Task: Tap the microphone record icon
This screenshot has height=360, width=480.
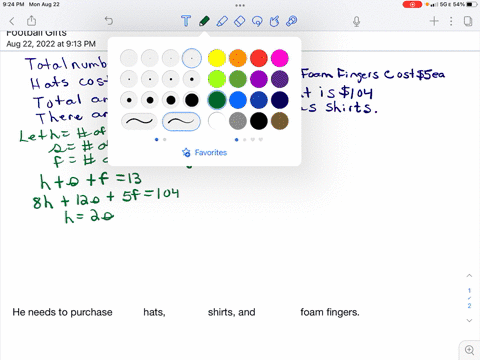Action: (x=356, y=22)
